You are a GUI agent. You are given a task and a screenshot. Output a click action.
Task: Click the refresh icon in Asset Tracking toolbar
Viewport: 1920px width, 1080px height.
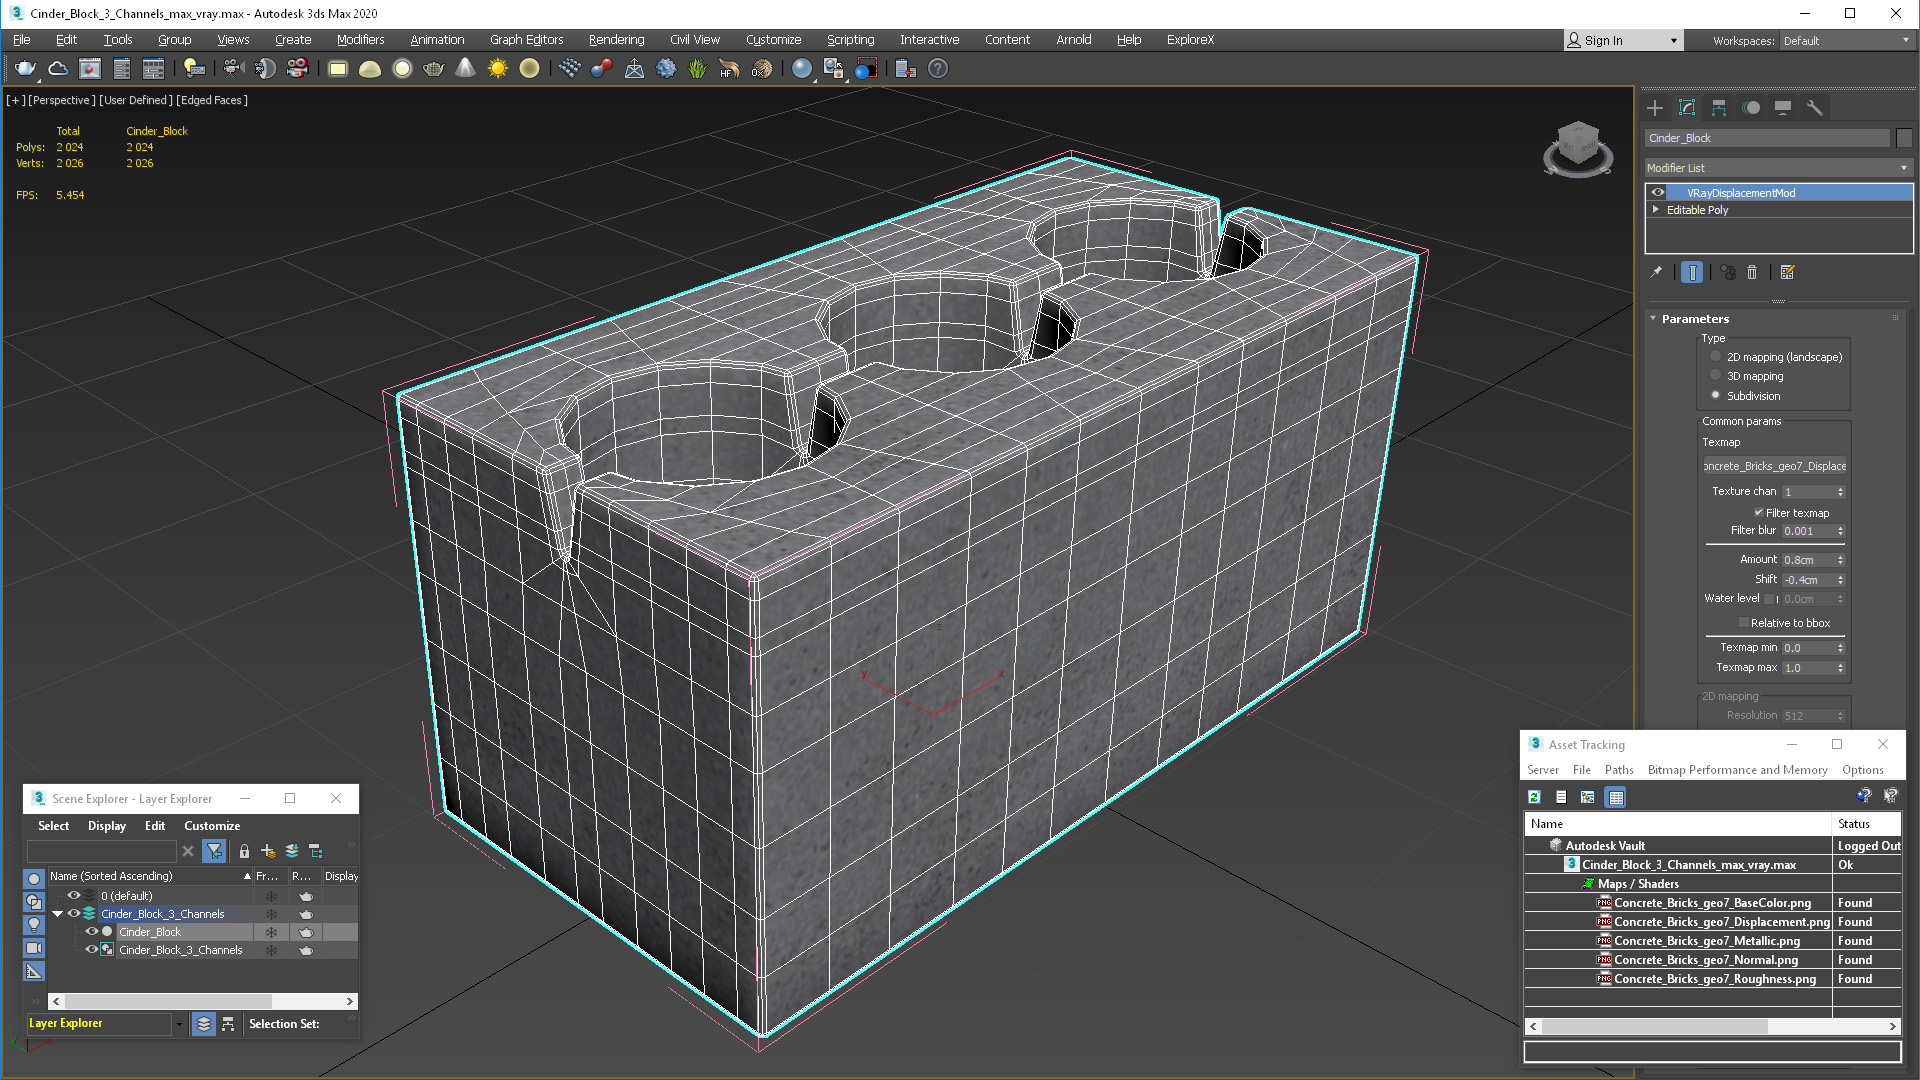coord(1534,797)
